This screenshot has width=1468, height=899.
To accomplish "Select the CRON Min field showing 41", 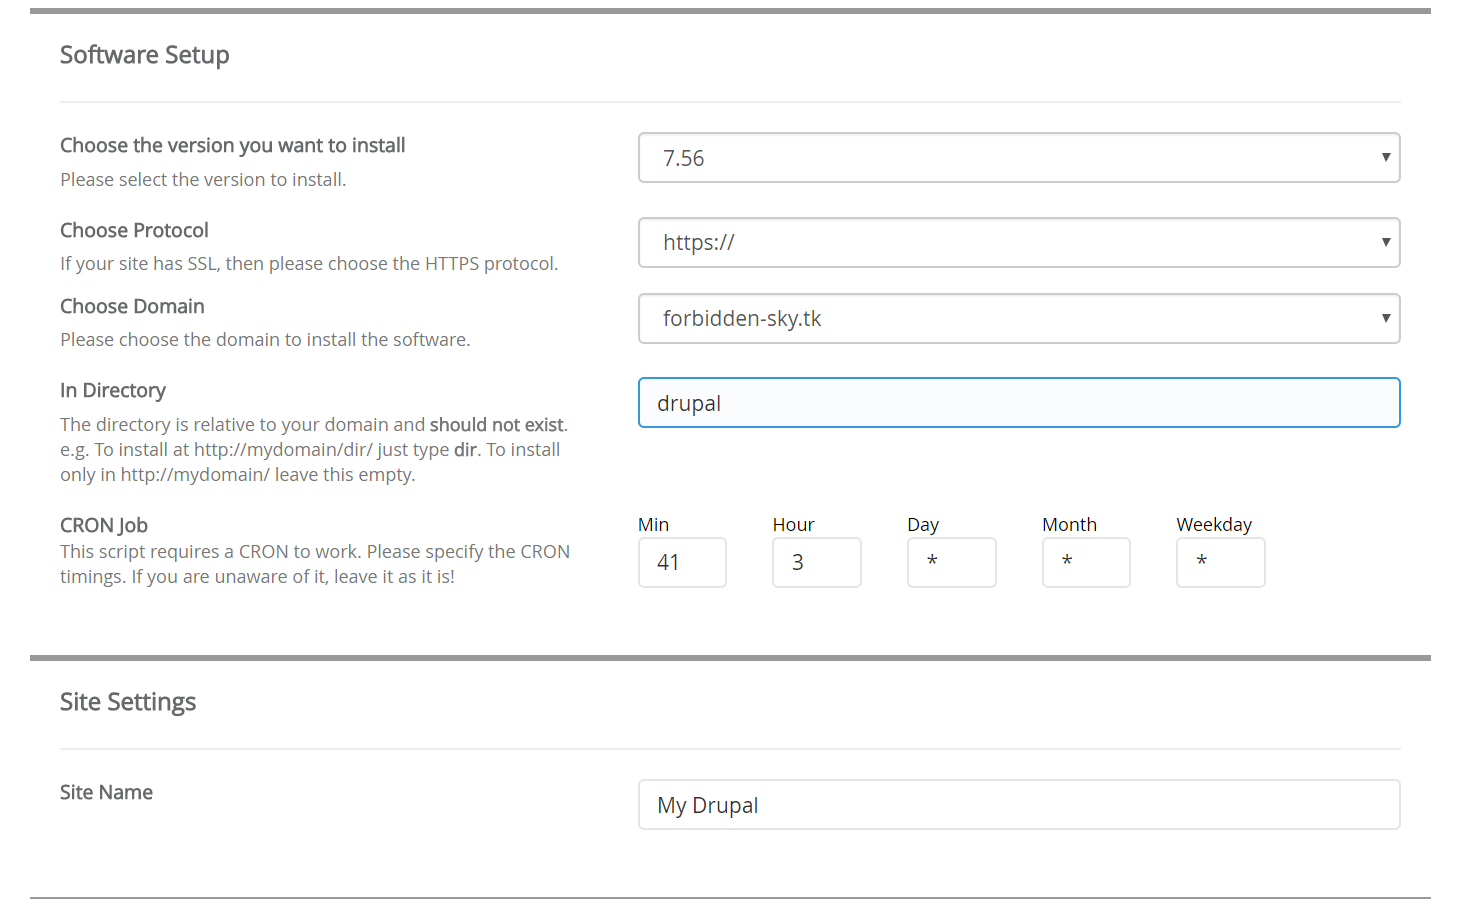I will point(682,562).
